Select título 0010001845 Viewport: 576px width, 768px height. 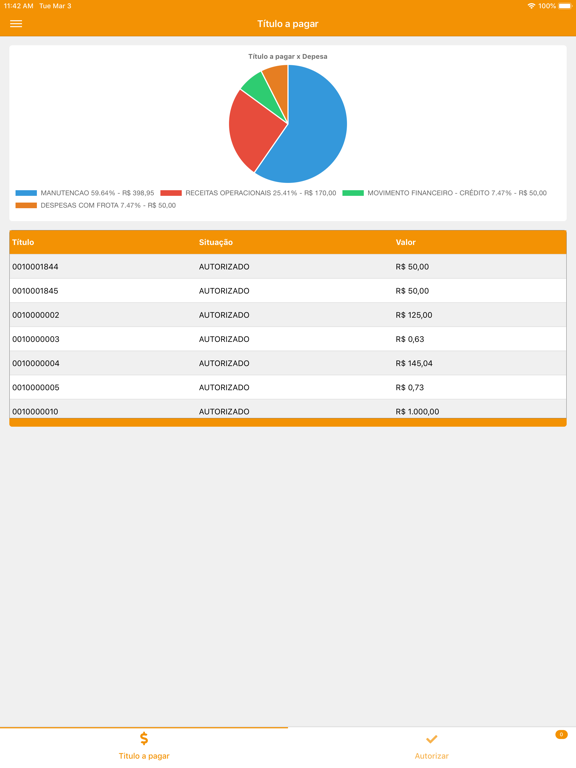(35, 290)
